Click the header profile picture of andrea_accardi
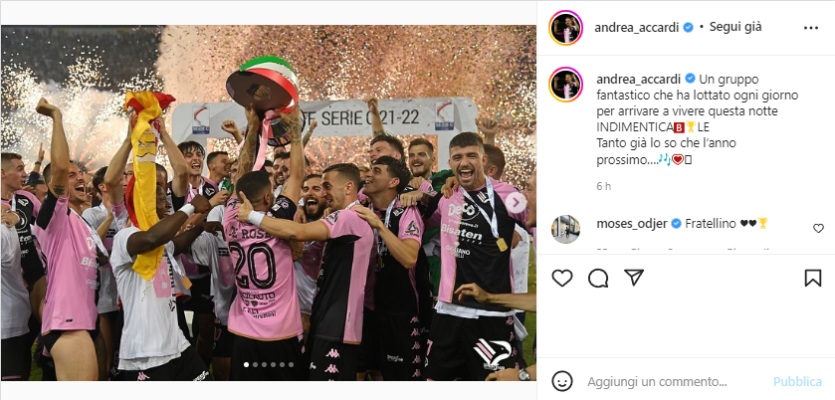This screenshot has height=400, width=835. (566, 28)
